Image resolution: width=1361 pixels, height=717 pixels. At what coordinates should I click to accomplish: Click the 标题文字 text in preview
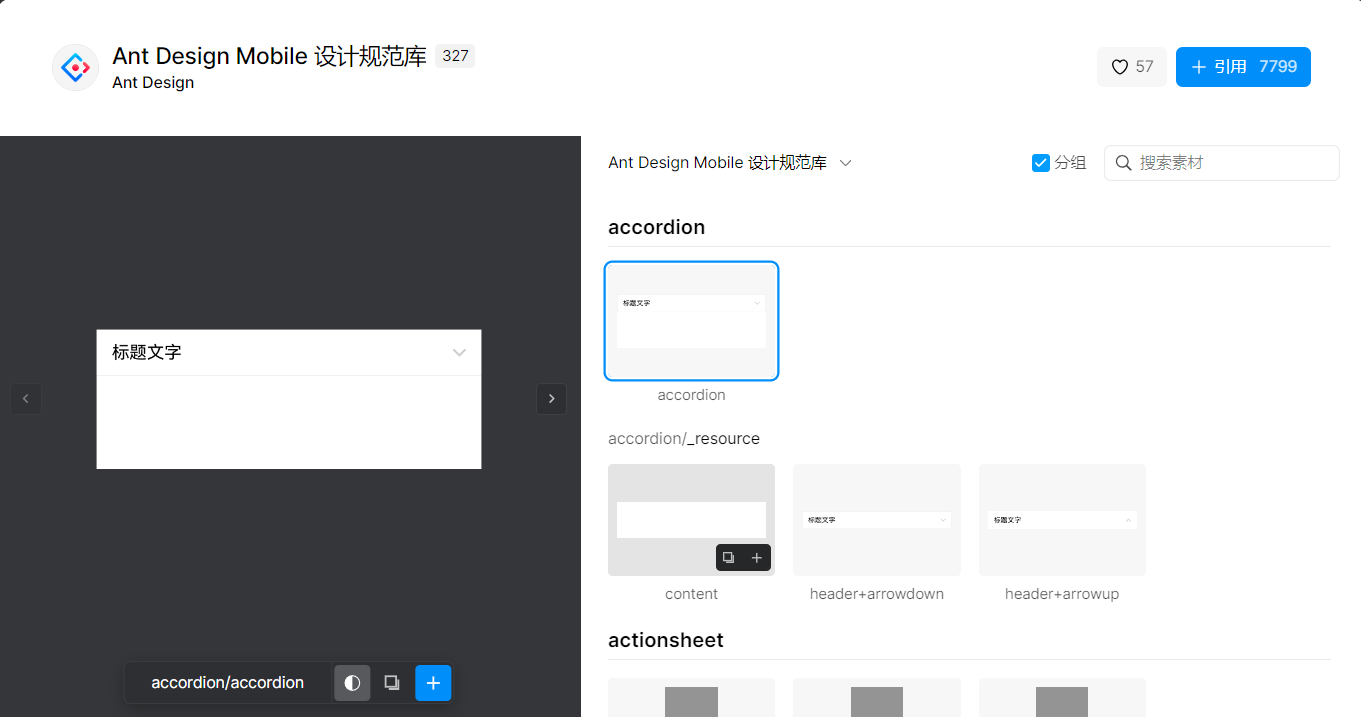147,352
